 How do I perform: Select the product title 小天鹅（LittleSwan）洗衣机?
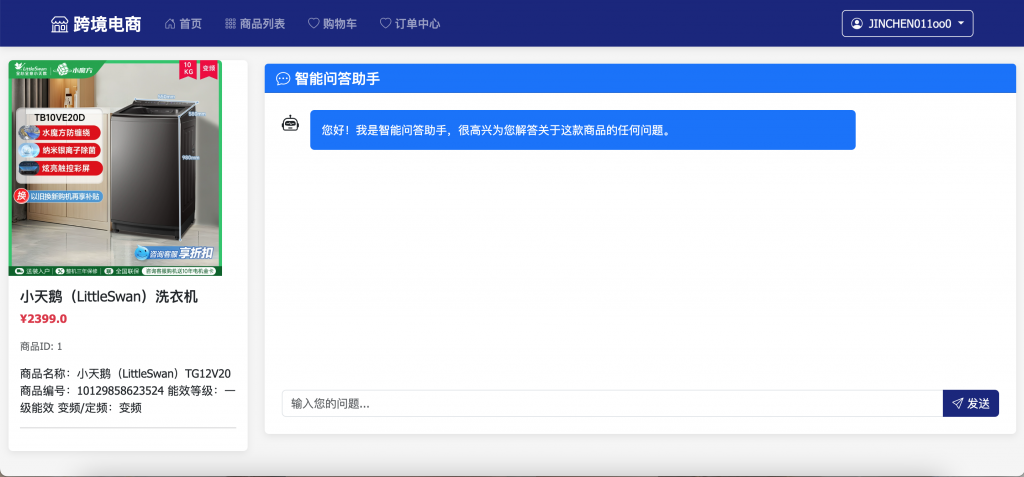[108, 297]
